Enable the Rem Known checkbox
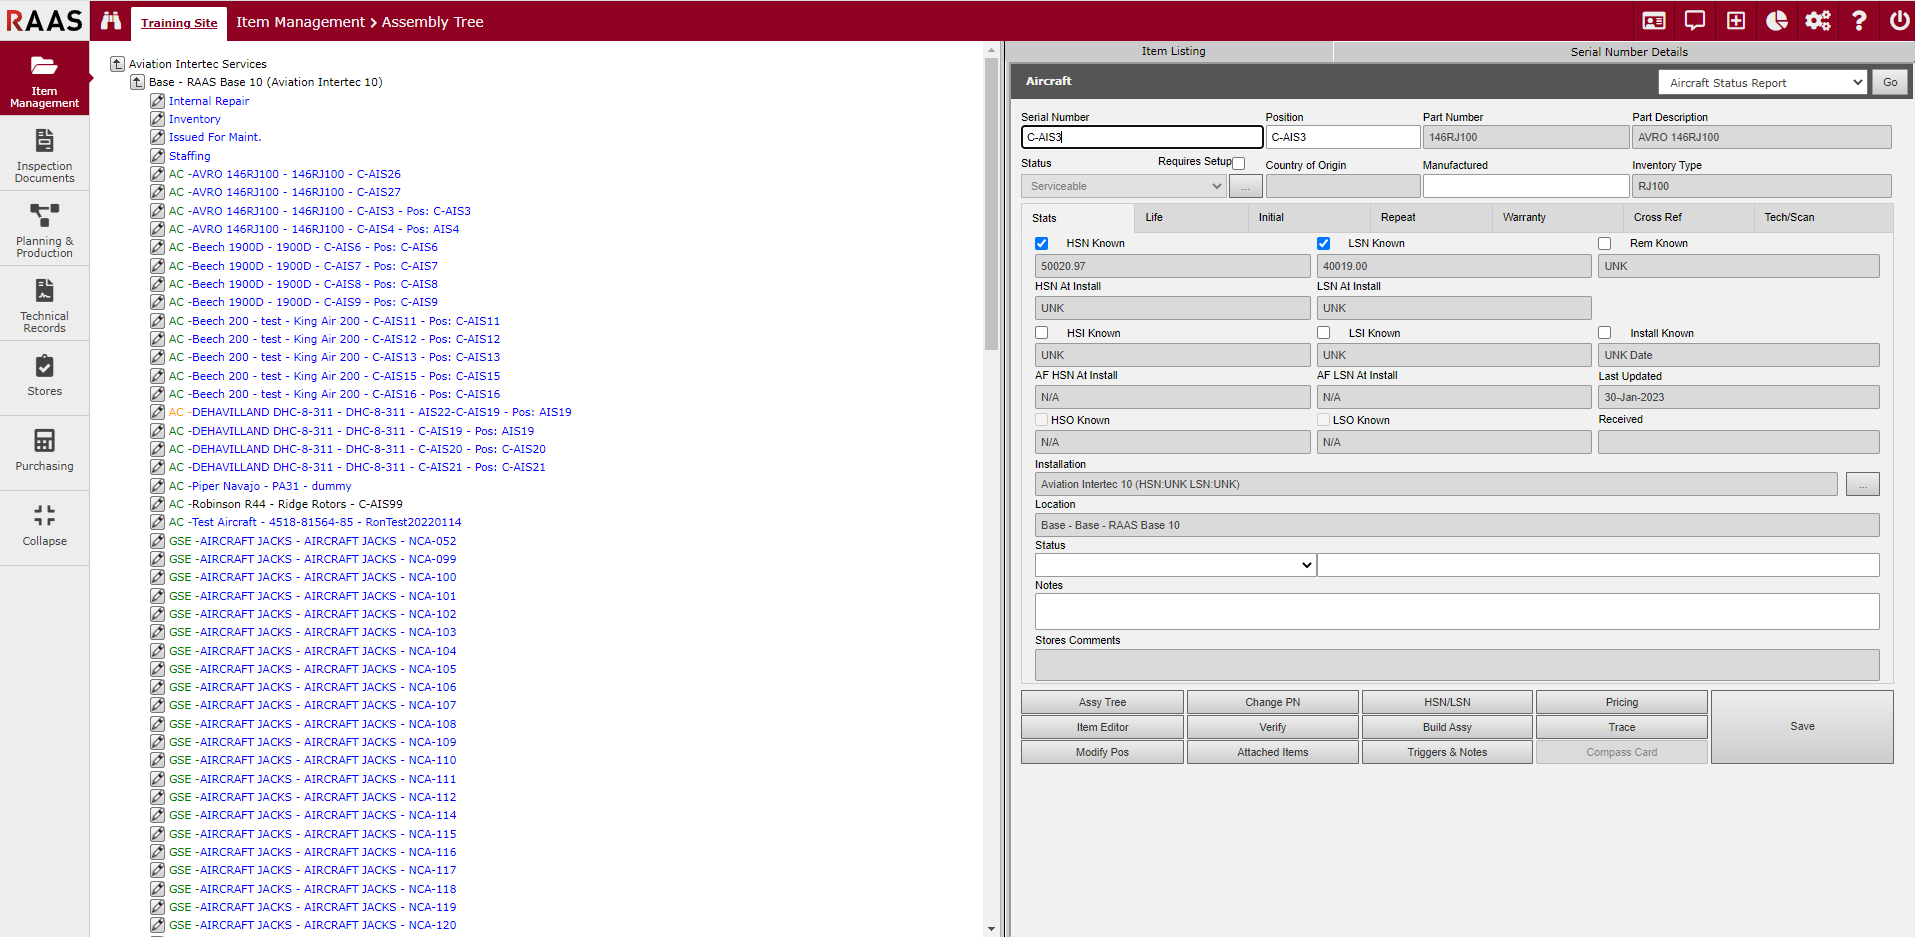1915x937 pixels. pyautogui.click(x=1605, y=244)
